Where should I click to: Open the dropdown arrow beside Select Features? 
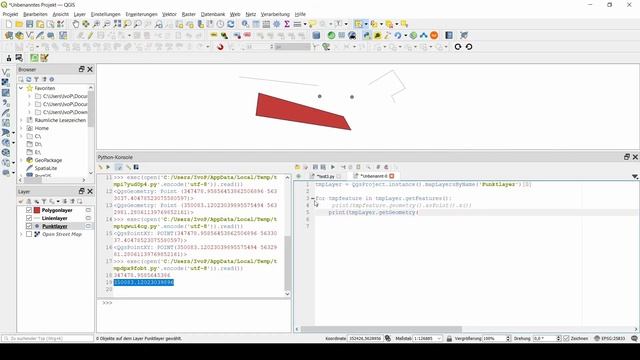[x=366, y=24]
